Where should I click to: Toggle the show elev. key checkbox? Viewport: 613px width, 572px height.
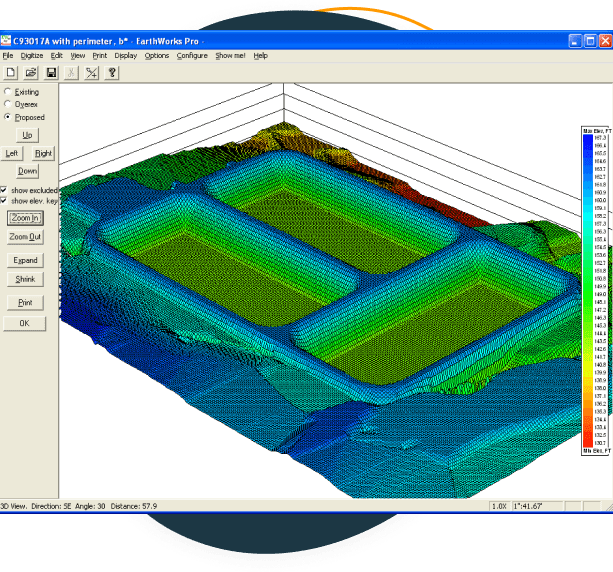(x=4, y=201)
